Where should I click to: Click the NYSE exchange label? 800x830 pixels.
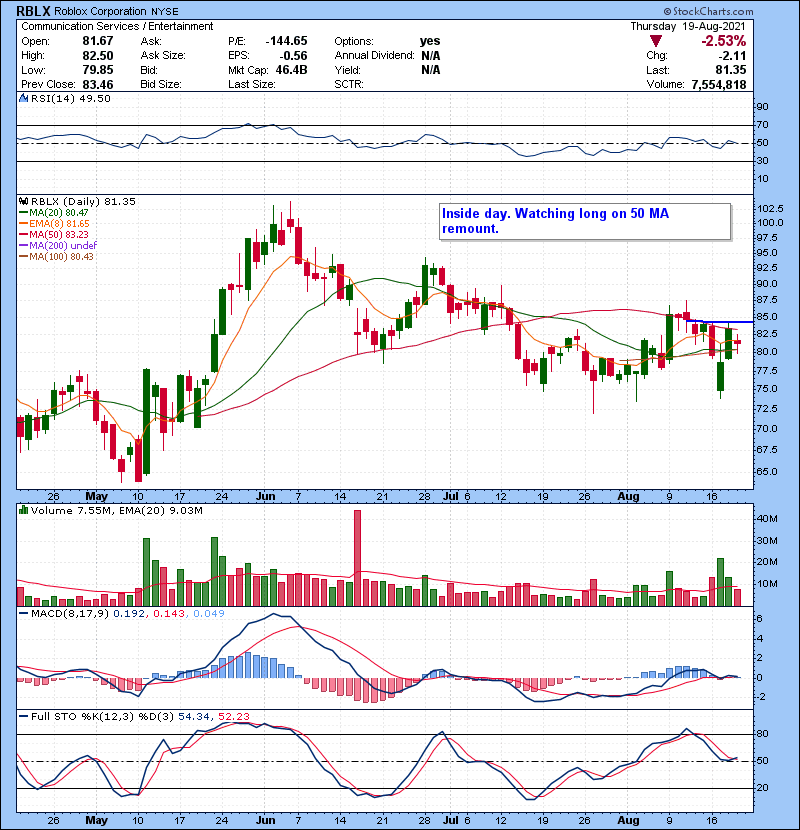[164, 11]
